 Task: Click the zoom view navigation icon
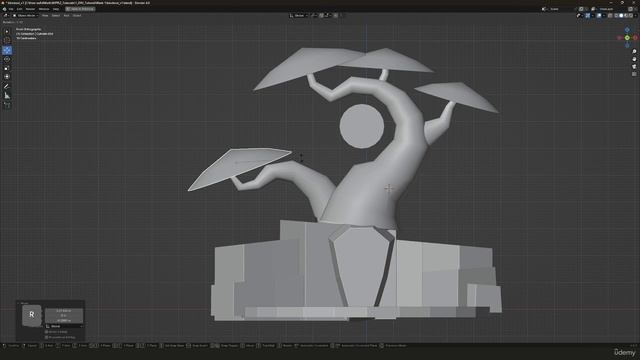634,52
